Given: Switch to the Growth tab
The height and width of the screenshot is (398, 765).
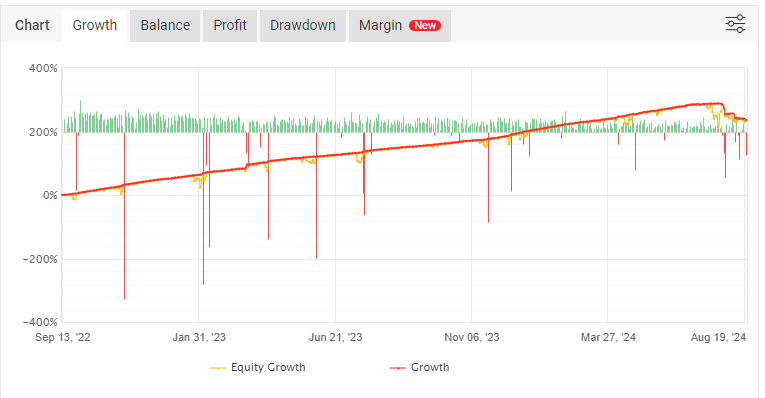Looking at the screenshot, I should (x=95, y=25).
